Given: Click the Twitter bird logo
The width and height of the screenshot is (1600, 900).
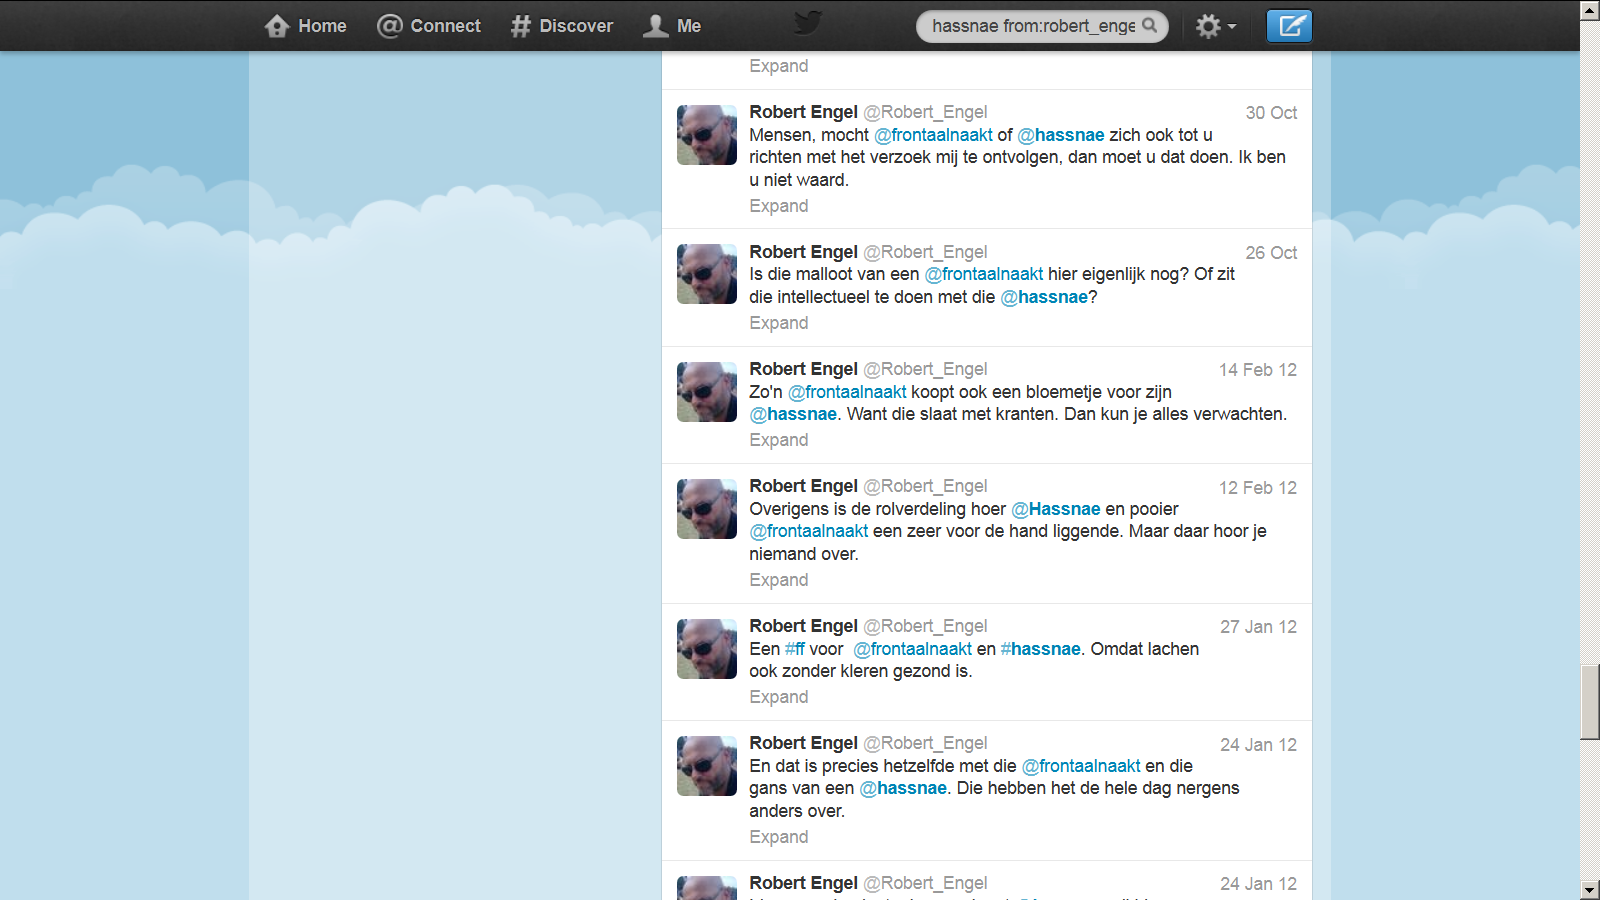Looking at the screenshot, I should 808,22.
